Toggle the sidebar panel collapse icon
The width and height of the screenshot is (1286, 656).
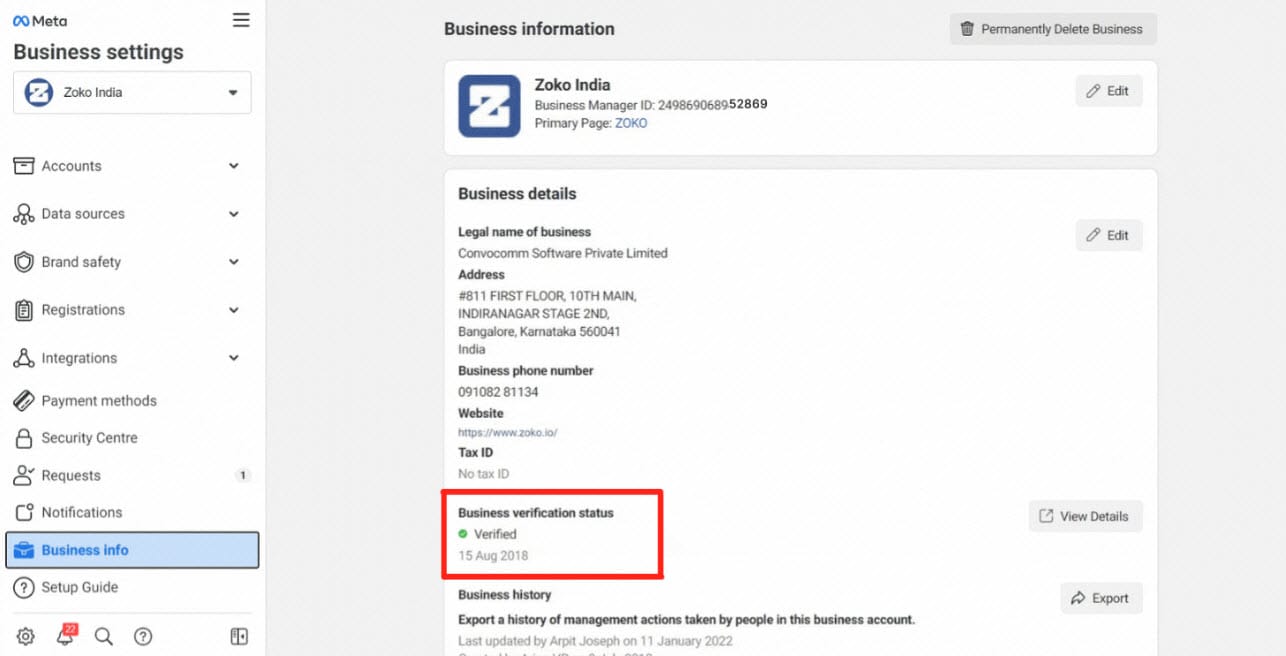239,637
